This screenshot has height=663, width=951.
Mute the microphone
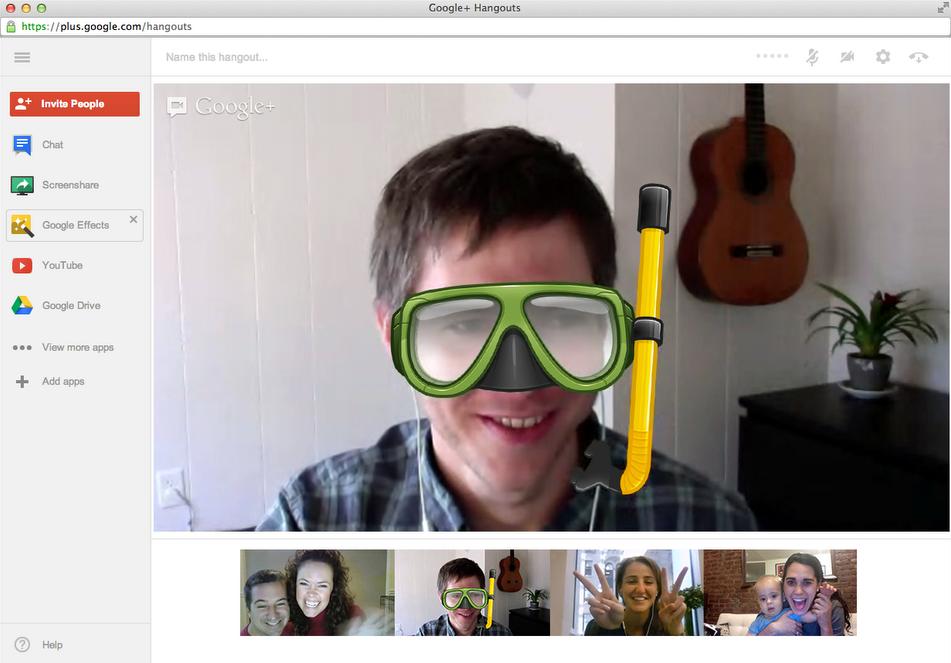812,57
